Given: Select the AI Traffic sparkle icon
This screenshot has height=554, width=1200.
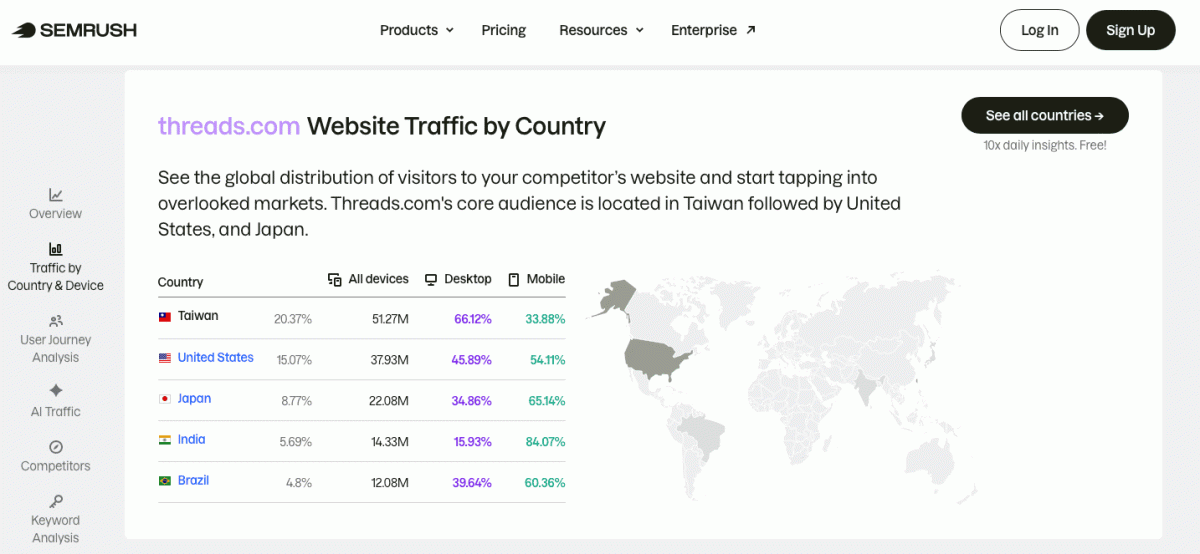Looking at the screenshot, I should tap(56, 390).
